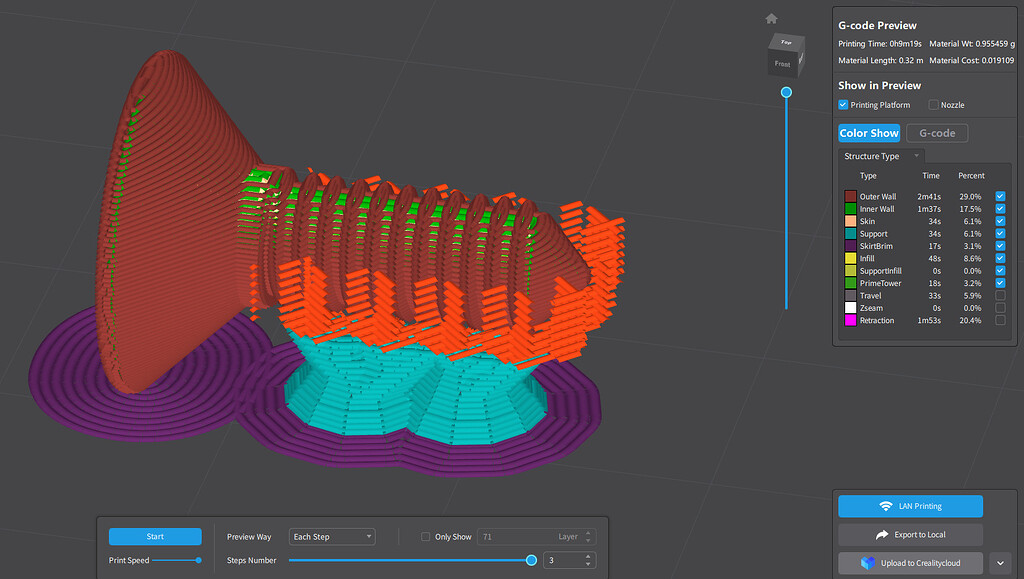Uncheck the Printing Platform checkbox
This screenshot has height=579, width=1024.
(842, 104)
